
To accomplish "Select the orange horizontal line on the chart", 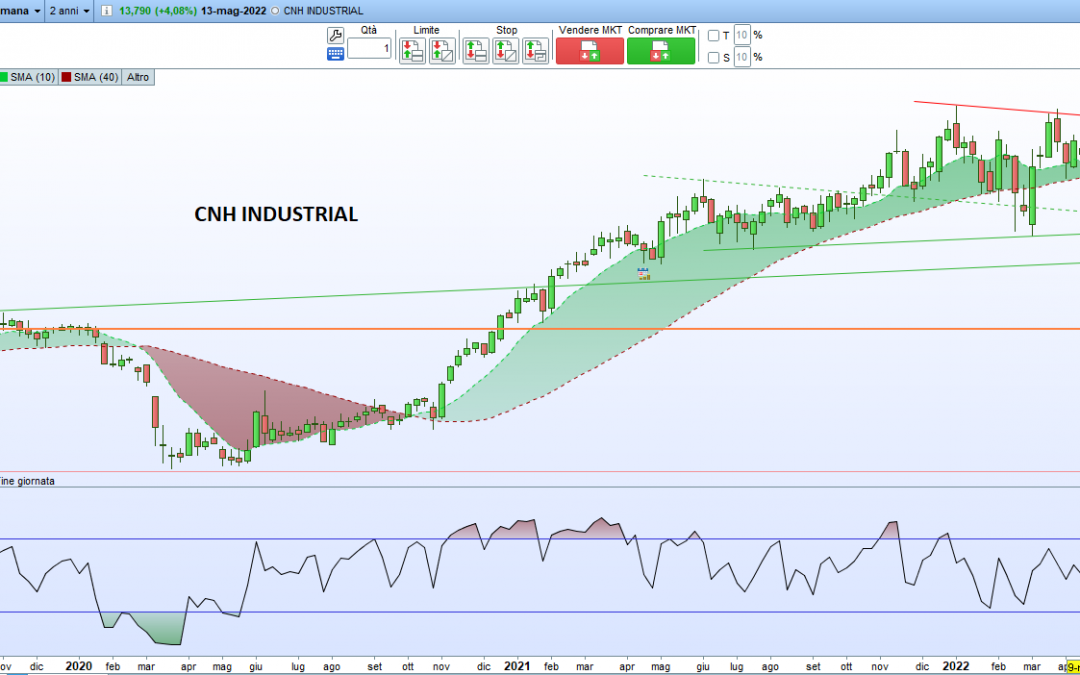I will (540, 329).
